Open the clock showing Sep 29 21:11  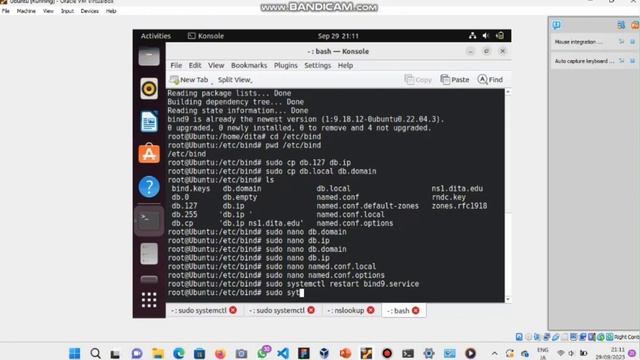338,36
